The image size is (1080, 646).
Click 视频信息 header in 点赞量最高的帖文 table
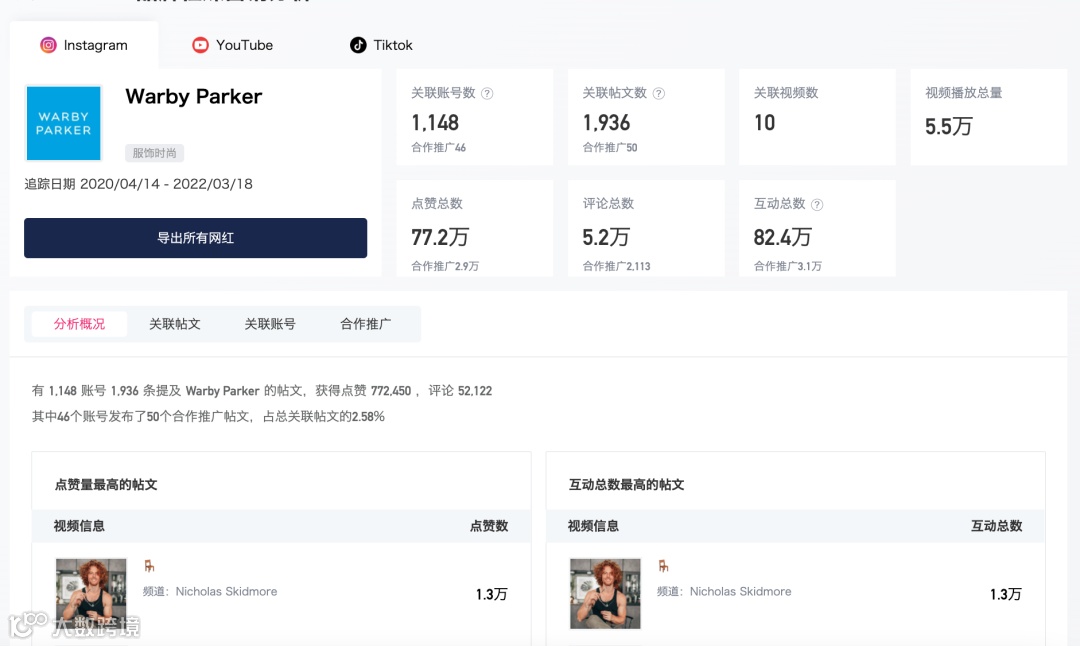pyautogui.click(x=79, y=526)
